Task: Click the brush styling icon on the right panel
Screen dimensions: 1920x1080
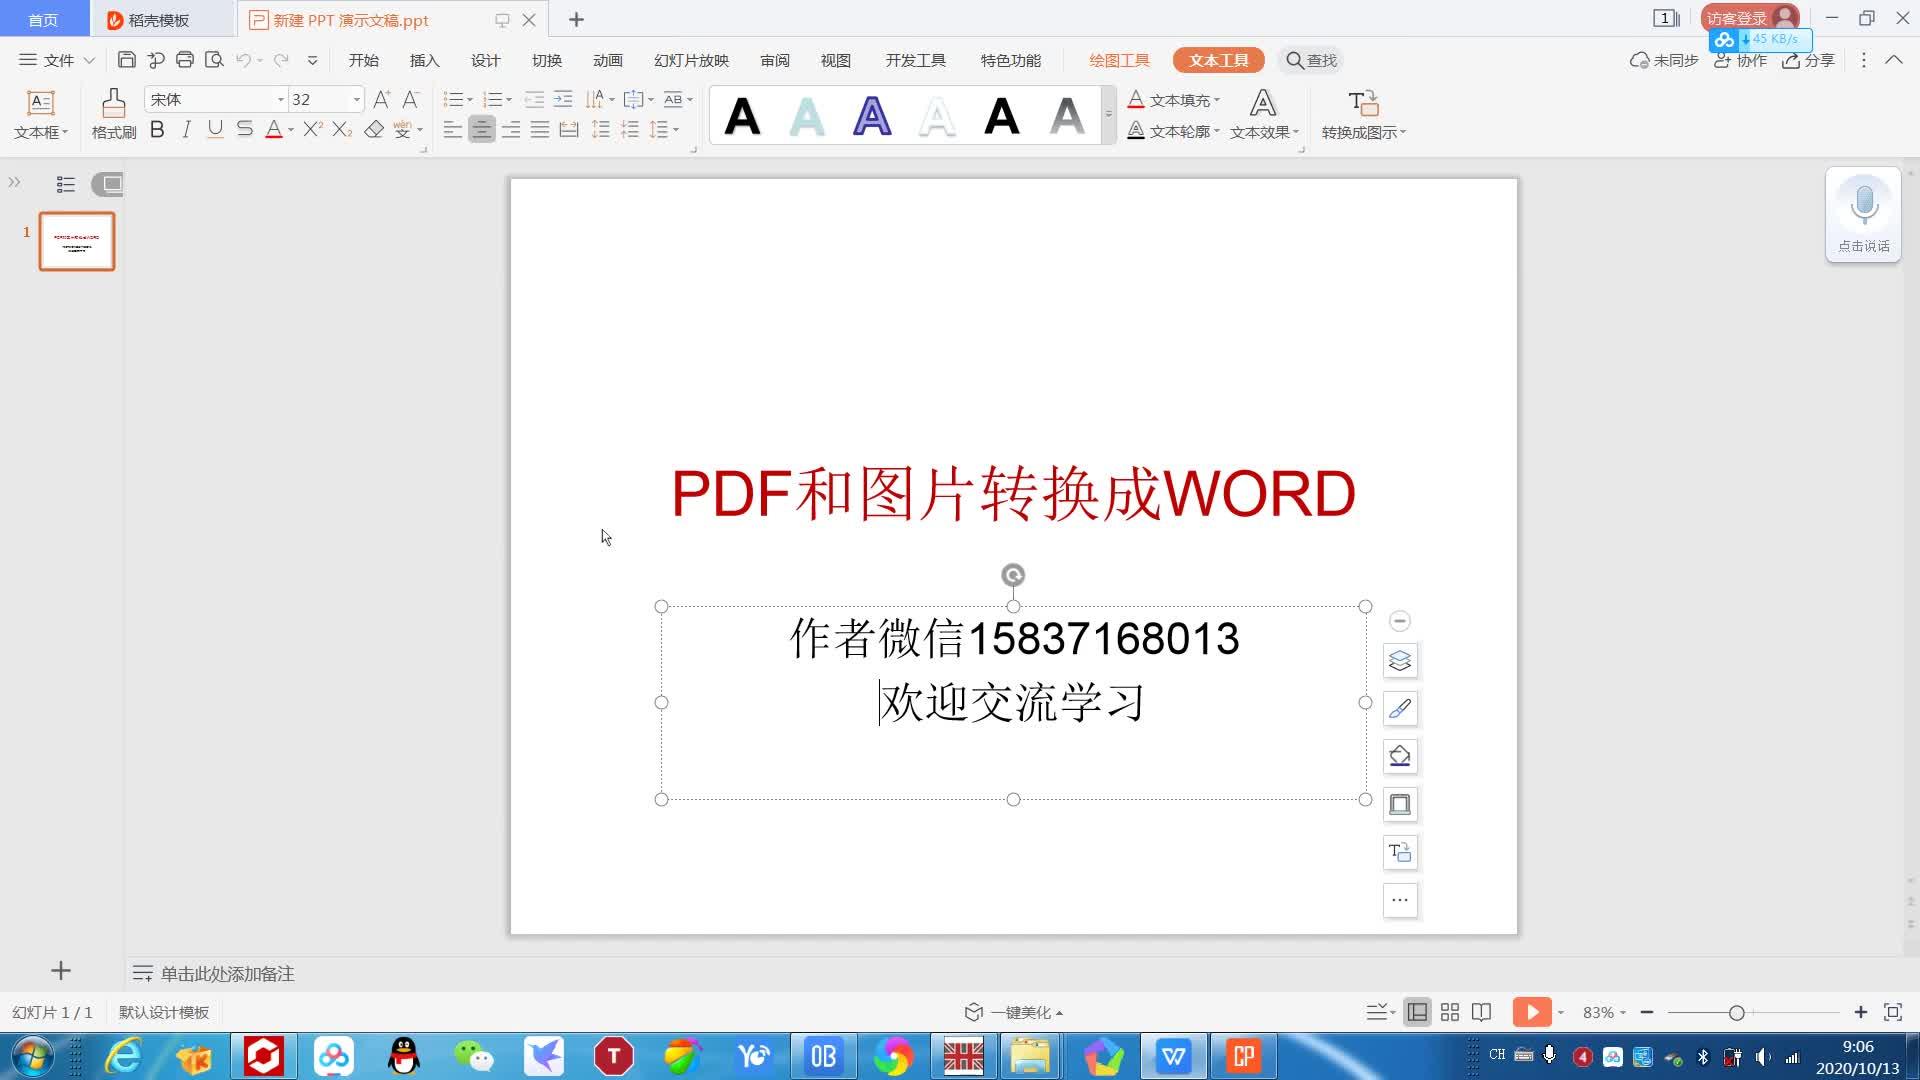Action: tap(1399, 708)
